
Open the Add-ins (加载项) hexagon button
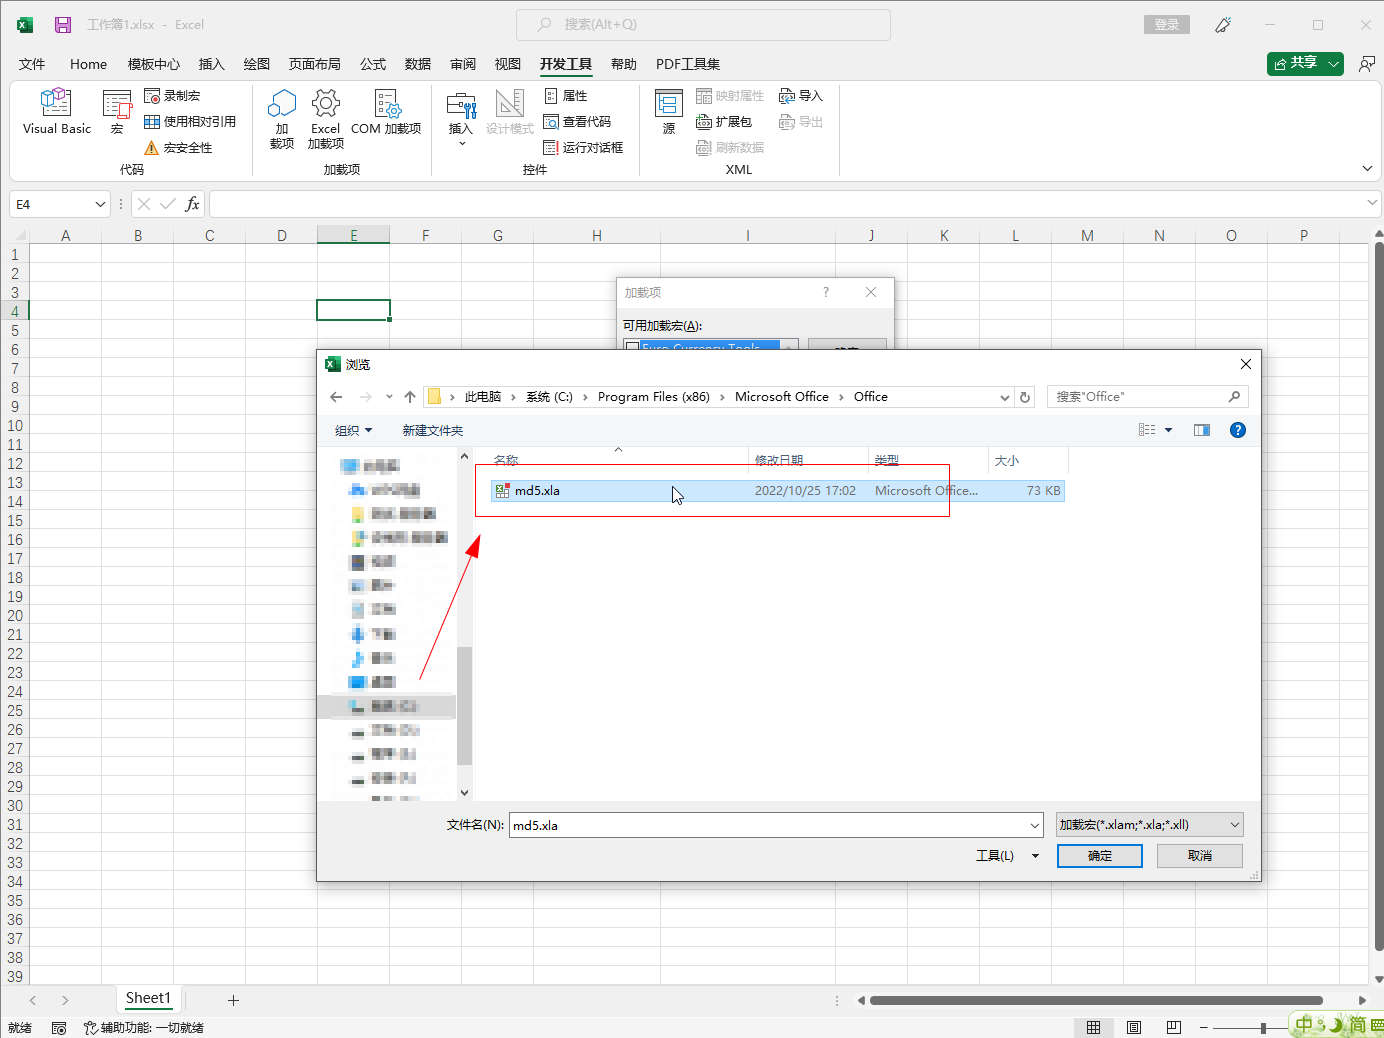coord(282,119)
